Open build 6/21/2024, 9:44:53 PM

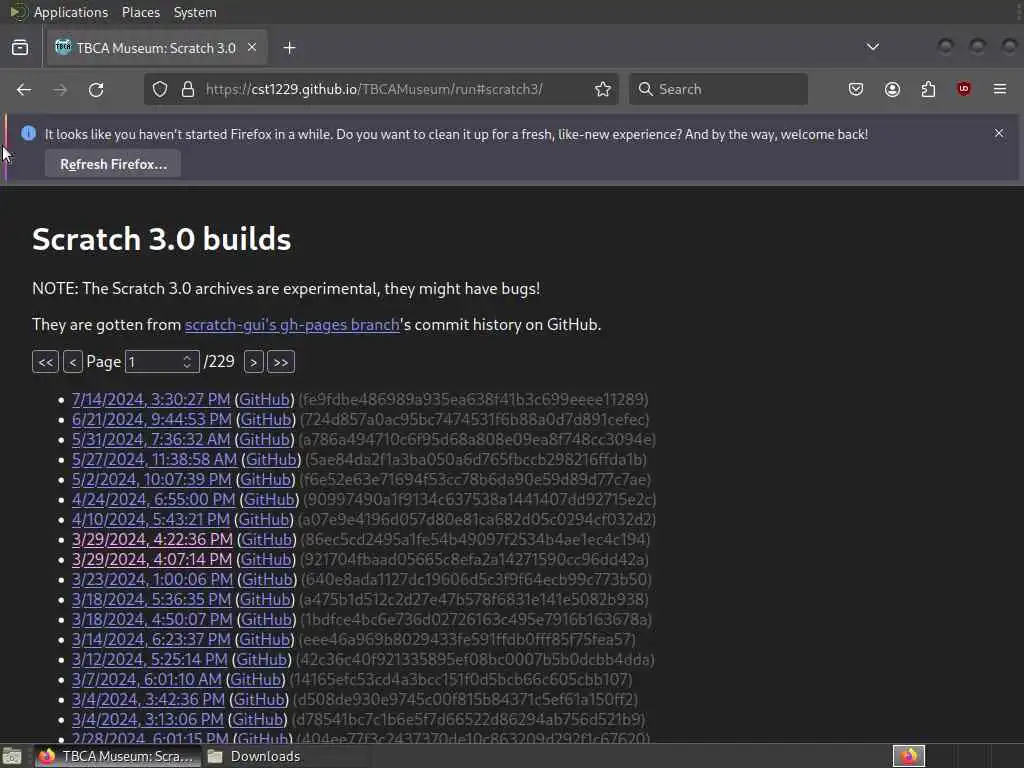[x=152, y=419]
